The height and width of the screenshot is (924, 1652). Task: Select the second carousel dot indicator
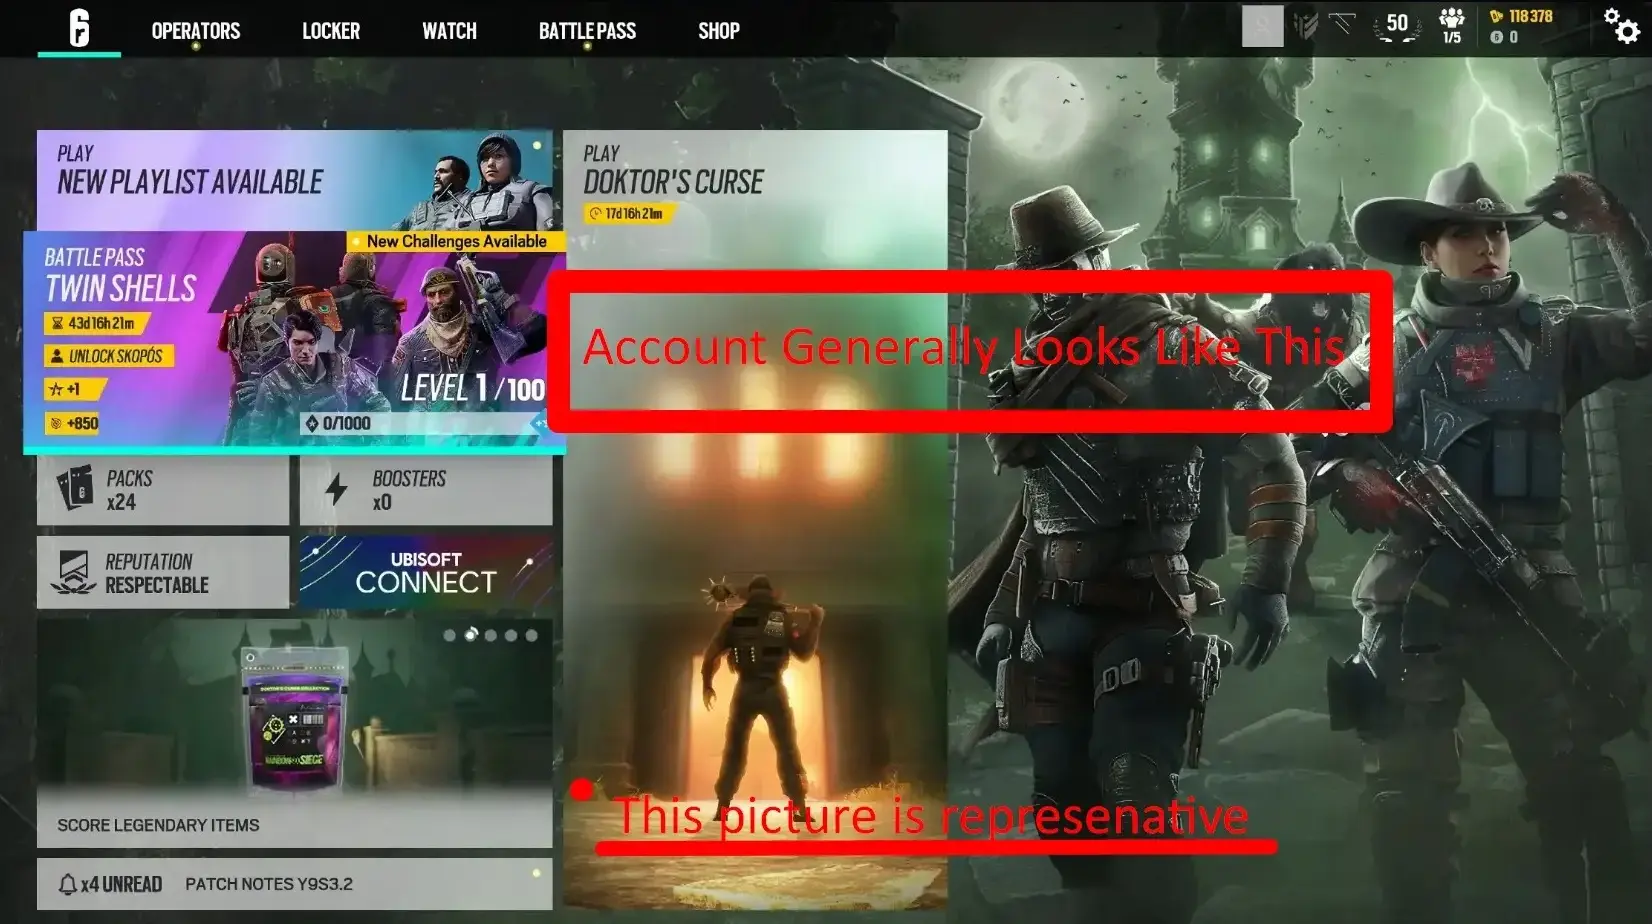[x=470, y=634]
